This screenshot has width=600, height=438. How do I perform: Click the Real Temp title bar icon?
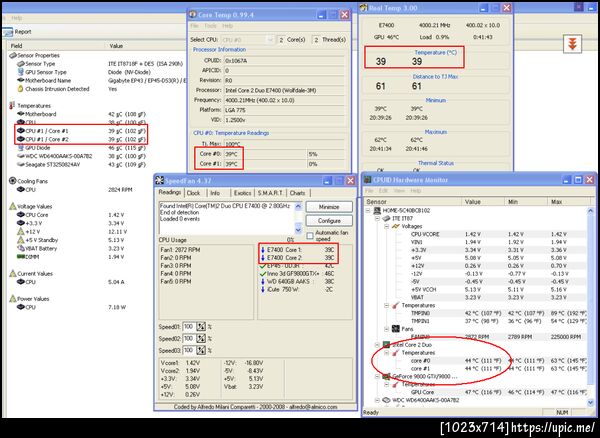[x=364, y=8]
